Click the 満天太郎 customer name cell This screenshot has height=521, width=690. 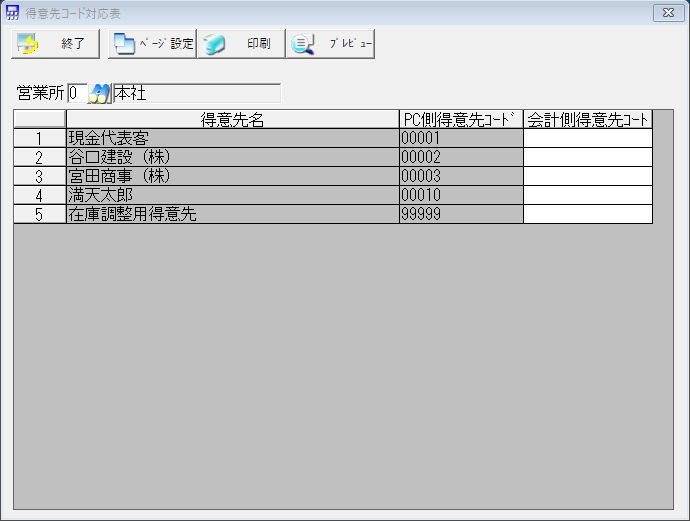[232, 195]
